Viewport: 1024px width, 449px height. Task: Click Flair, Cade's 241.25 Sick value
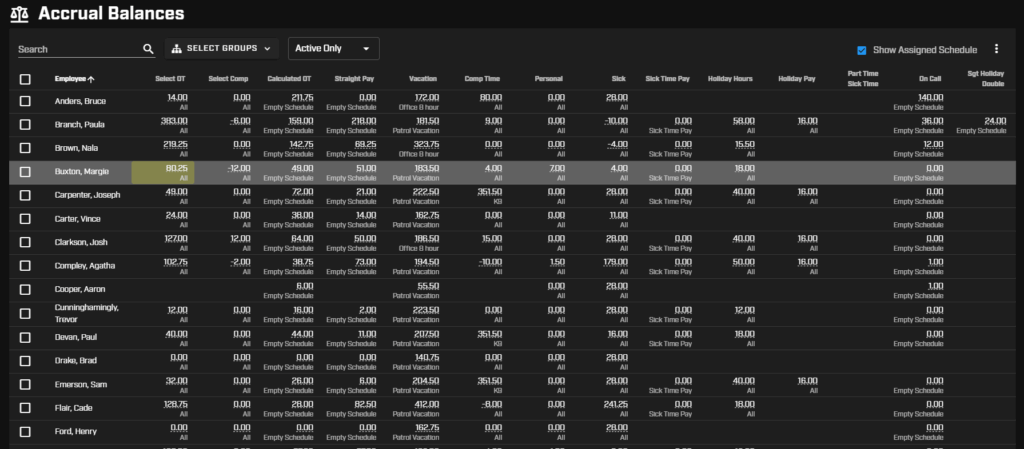coord(616,404)
